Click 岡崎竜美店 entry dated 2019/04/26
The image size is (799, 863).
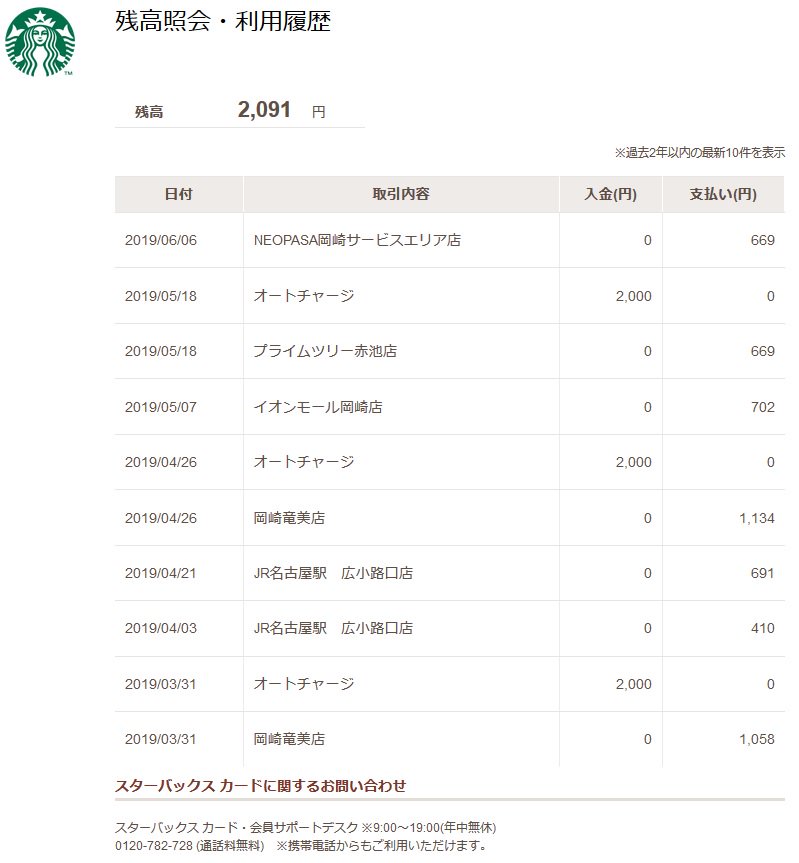point(289,518)
